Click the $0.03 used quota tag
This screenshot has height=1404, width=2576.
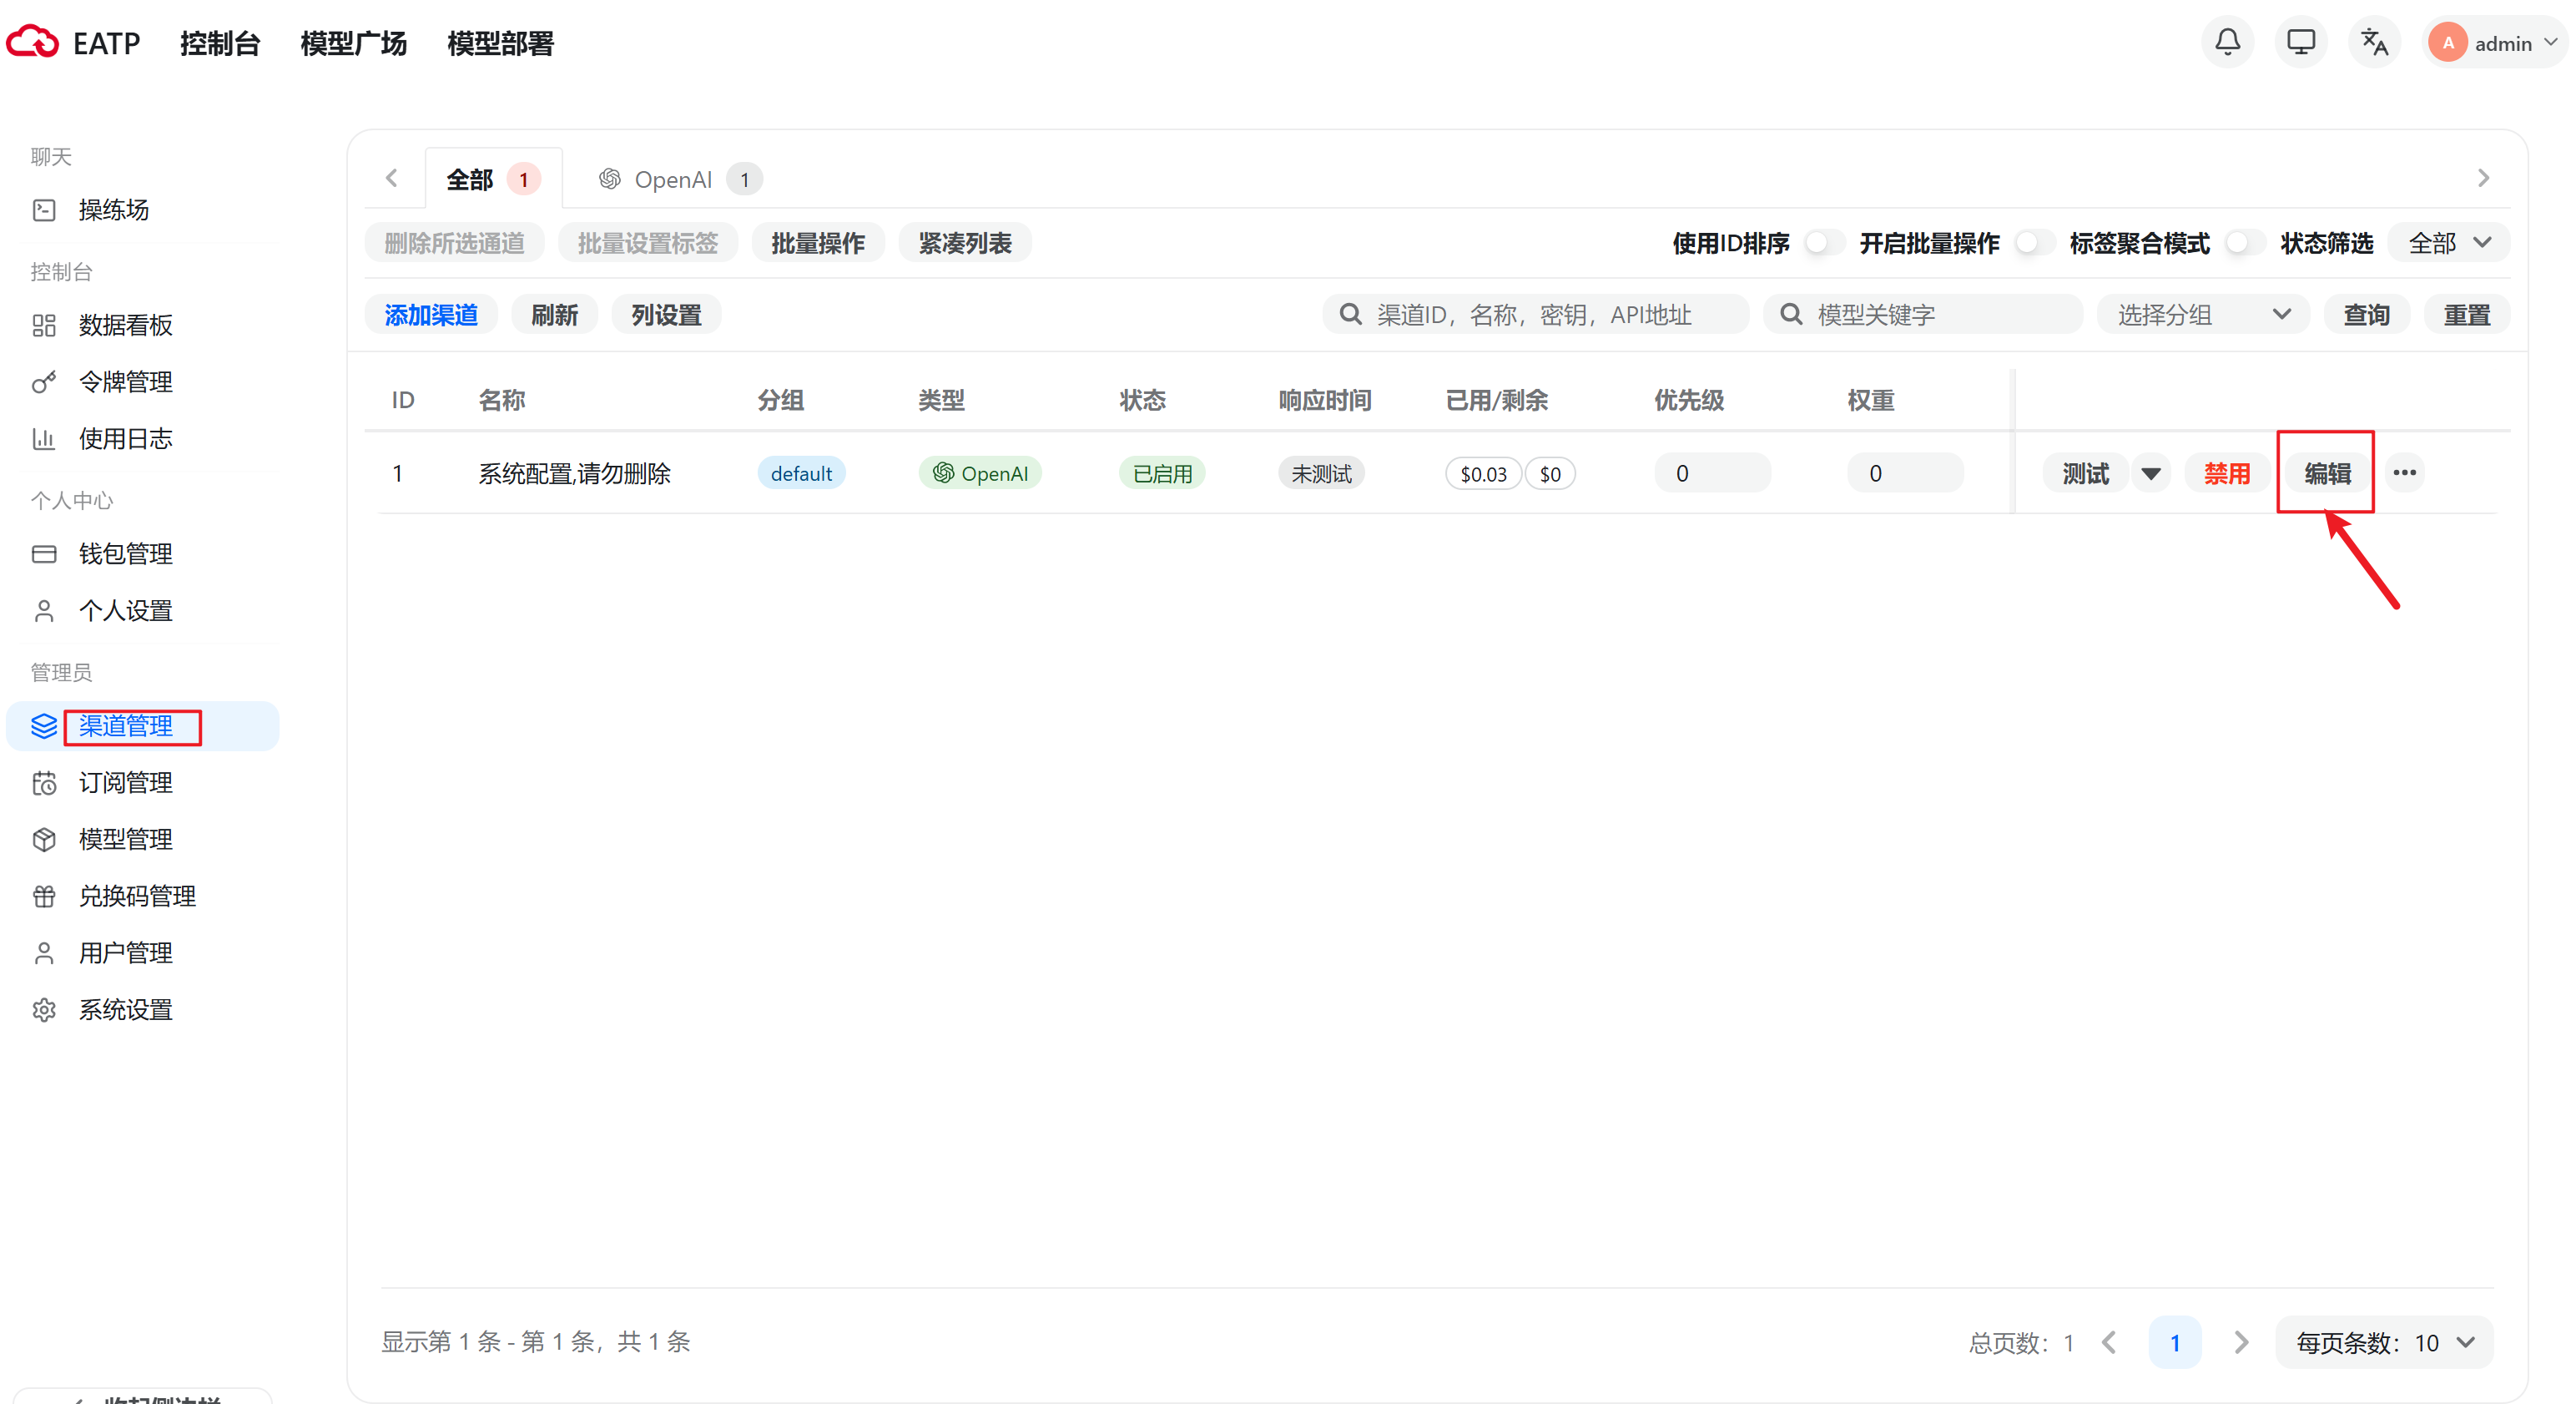coord(1483,474)
